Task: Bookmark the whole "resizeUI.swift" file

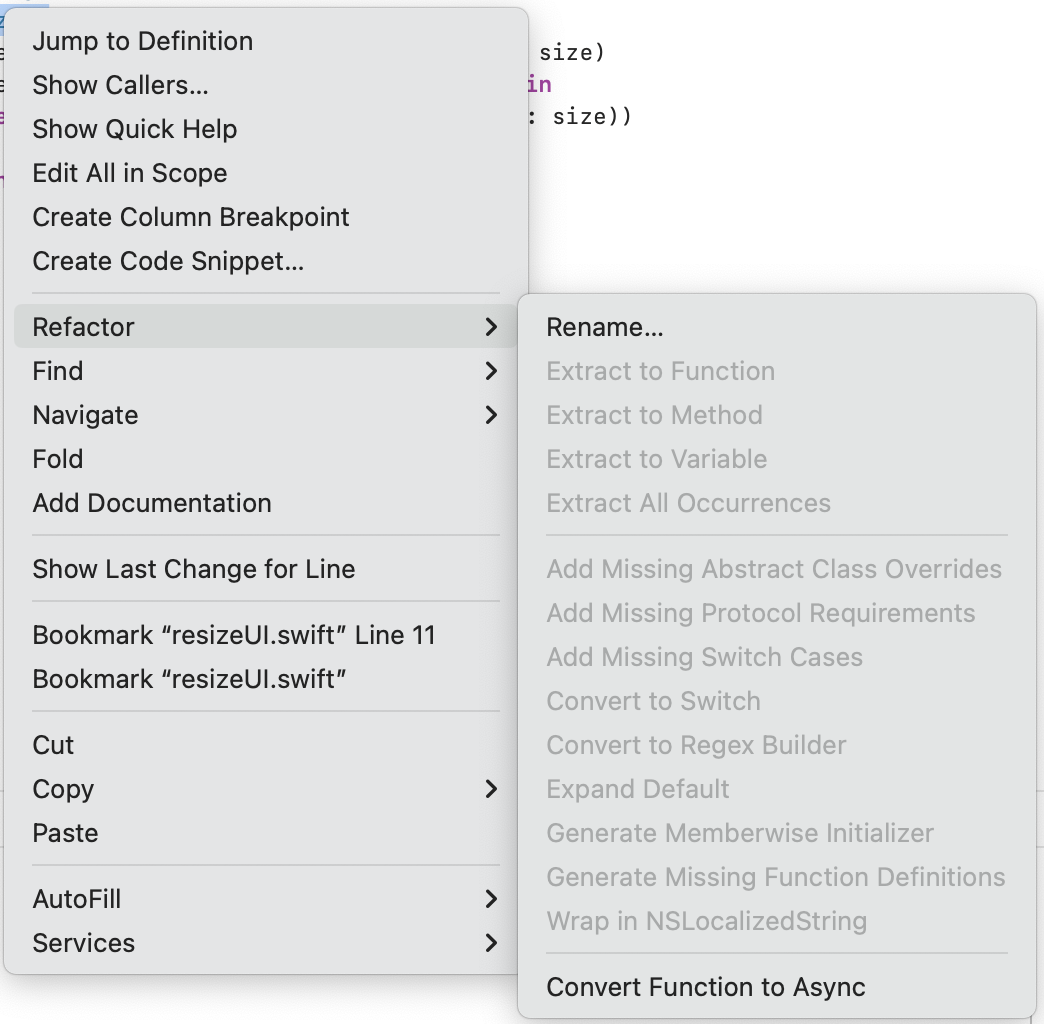Action: click(x=189, y=679)
